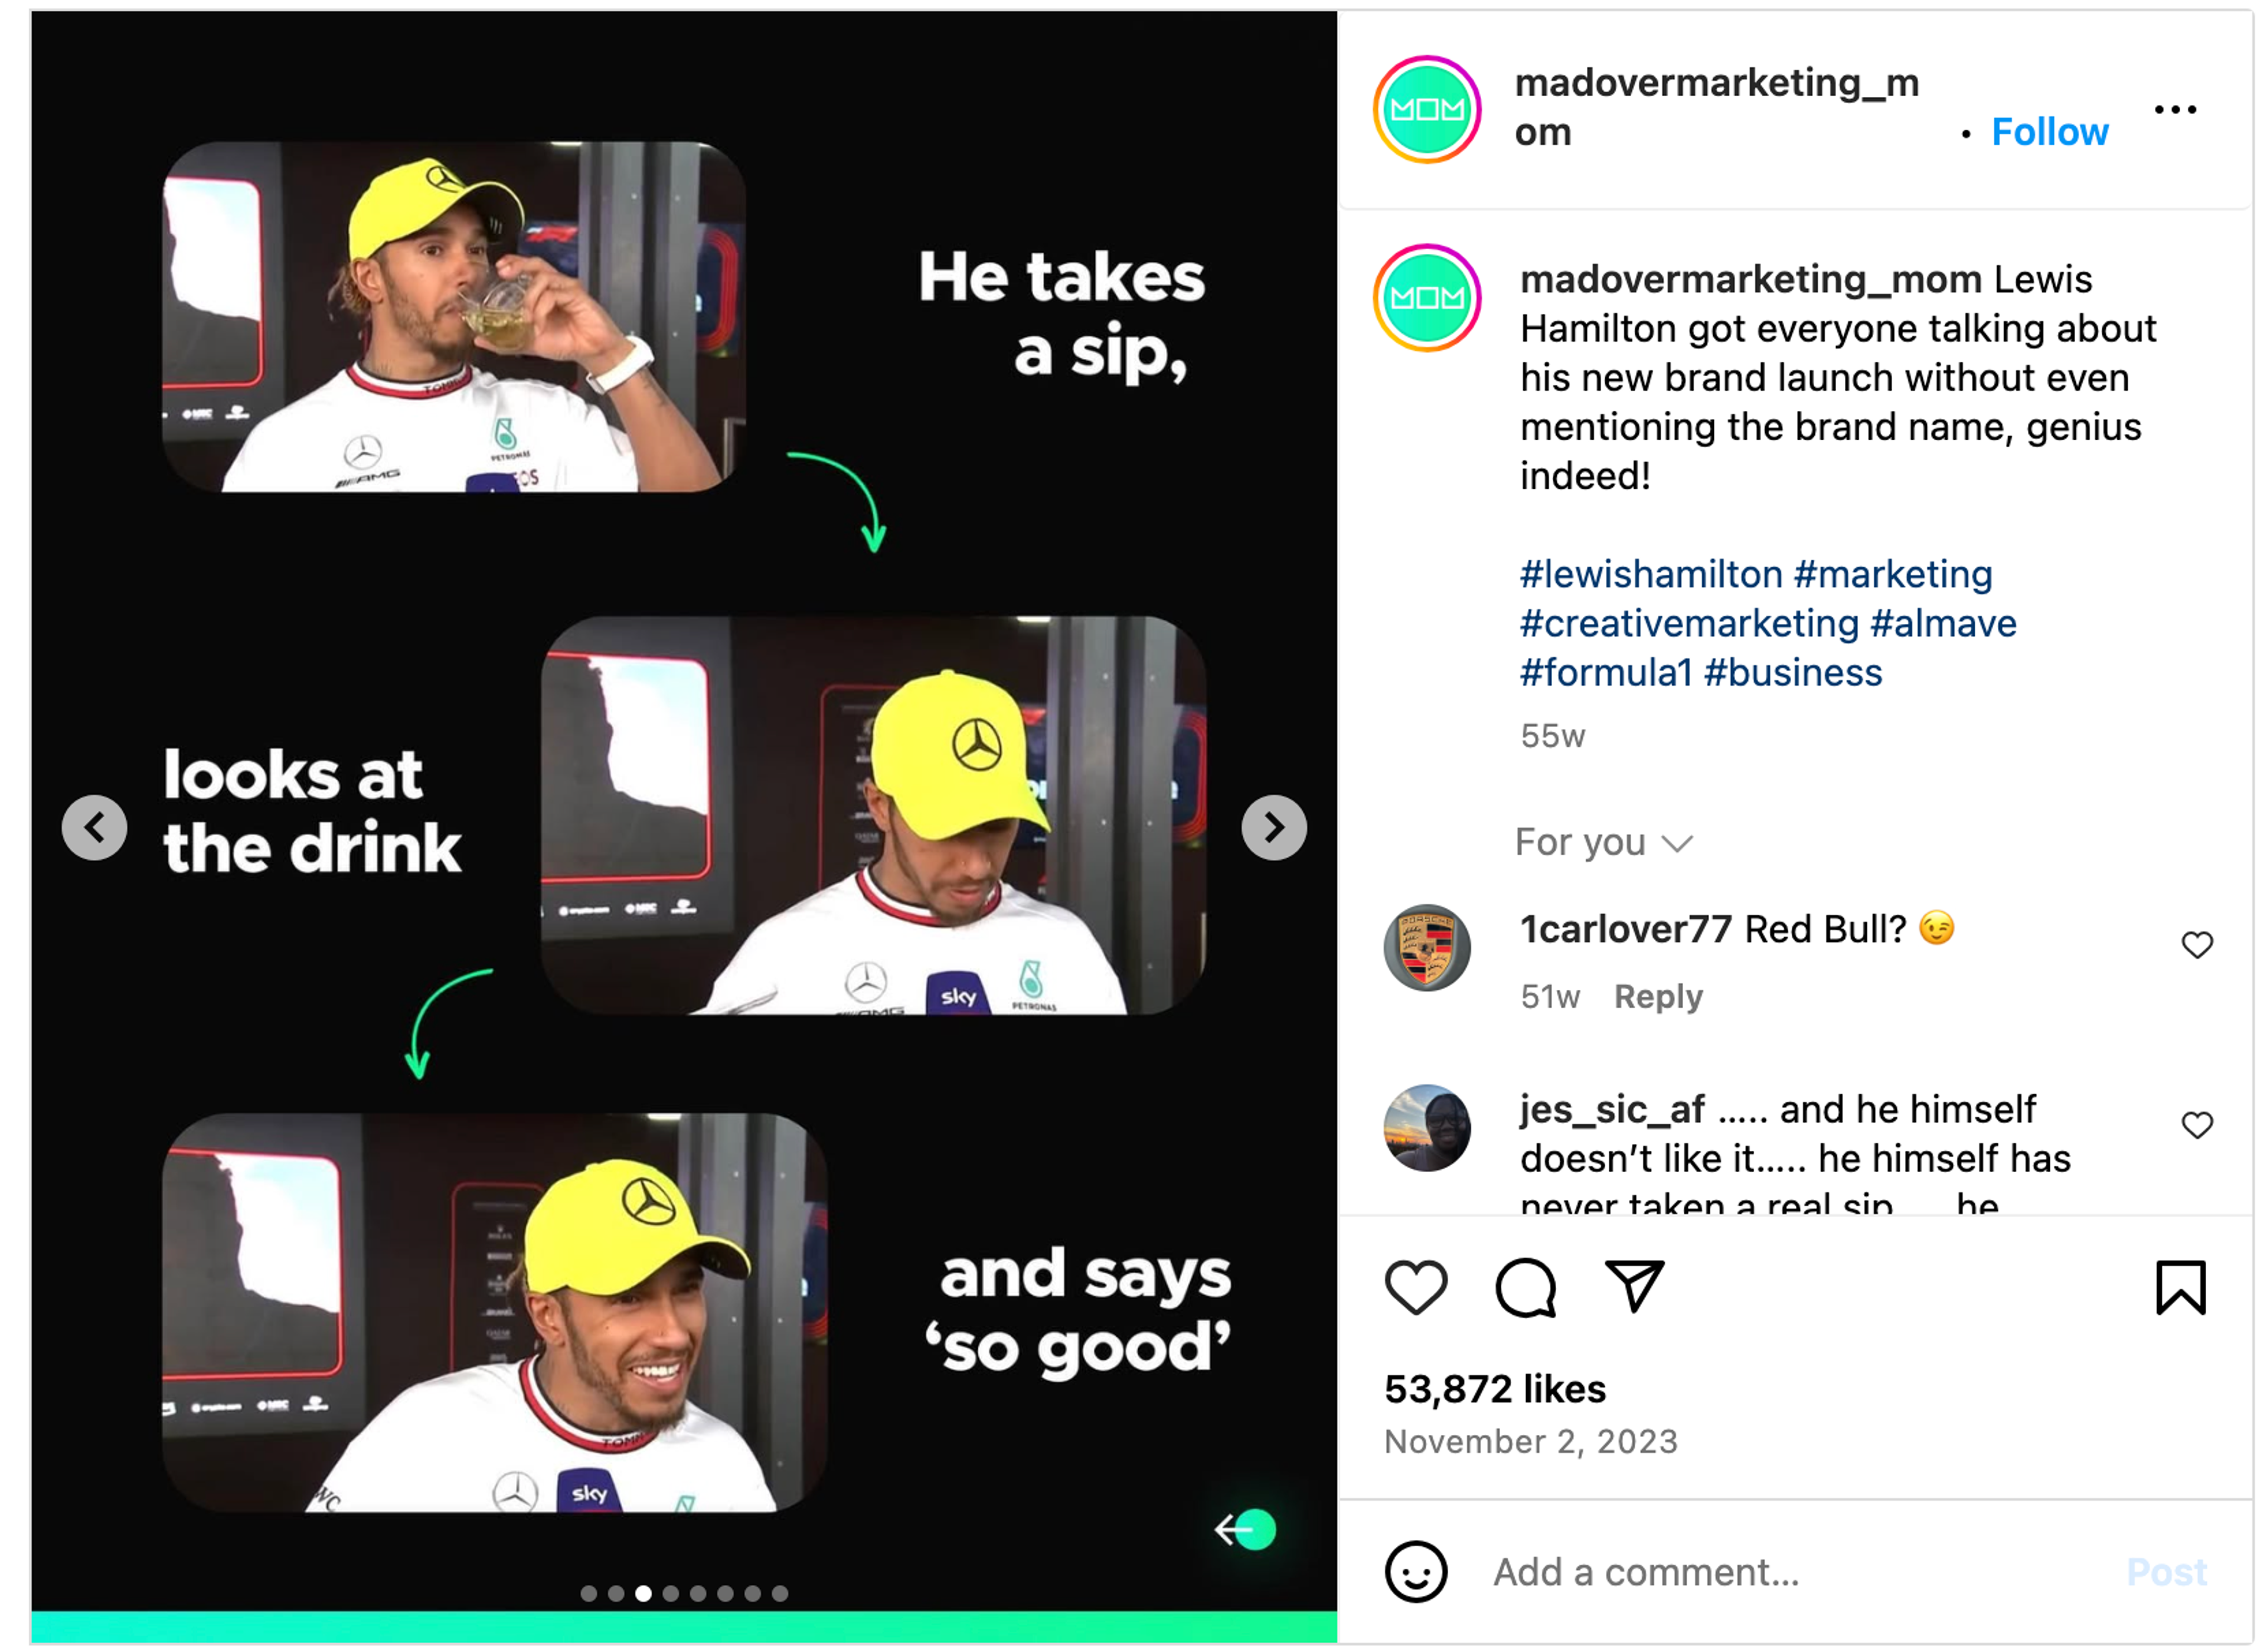Go back to the previous carousel slide

click(x=95, y=827)
